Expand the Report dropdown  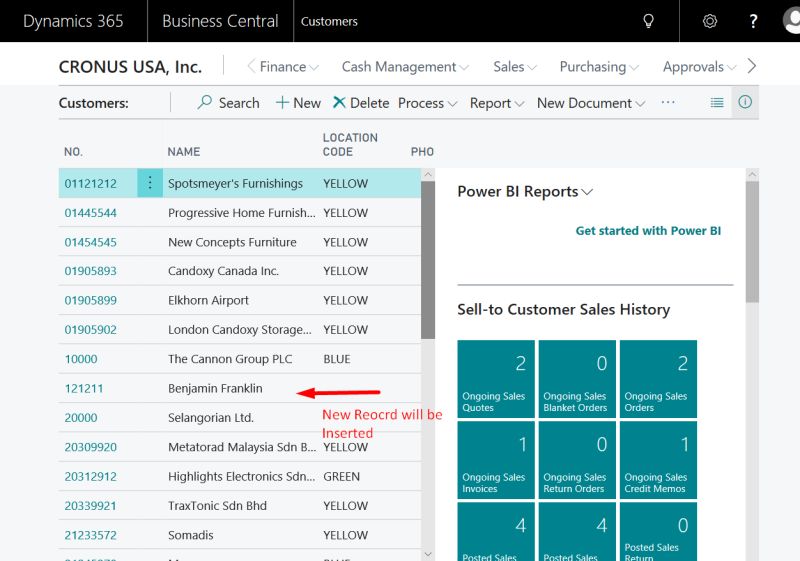point(497,103)
